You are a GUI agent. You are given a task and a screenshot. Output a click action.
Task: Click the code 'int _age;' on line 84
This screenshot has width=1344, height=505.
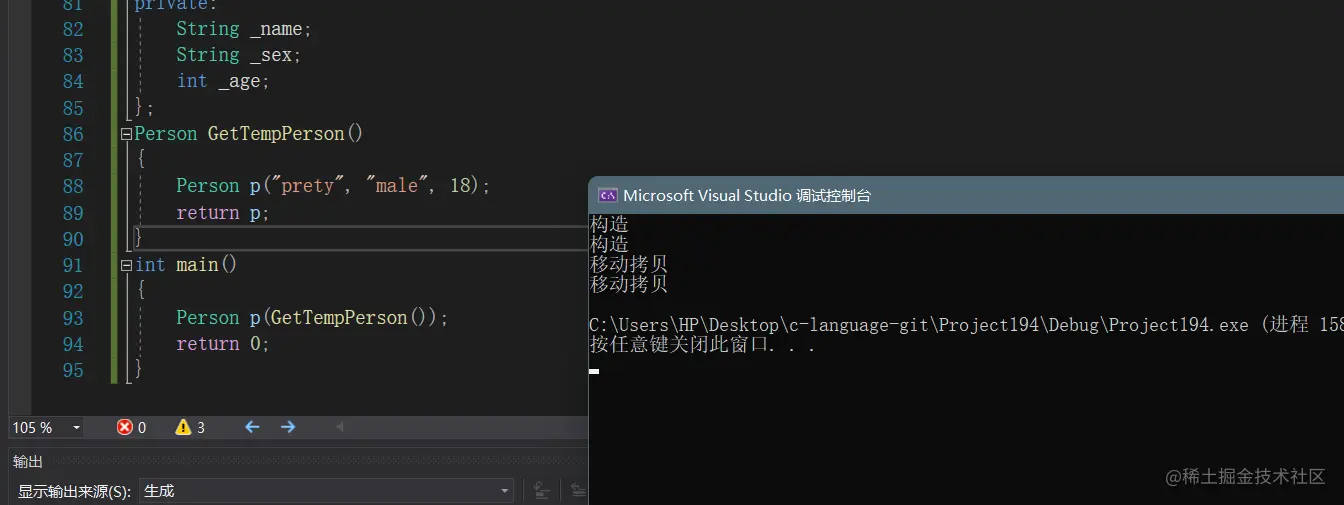(223, 81)
